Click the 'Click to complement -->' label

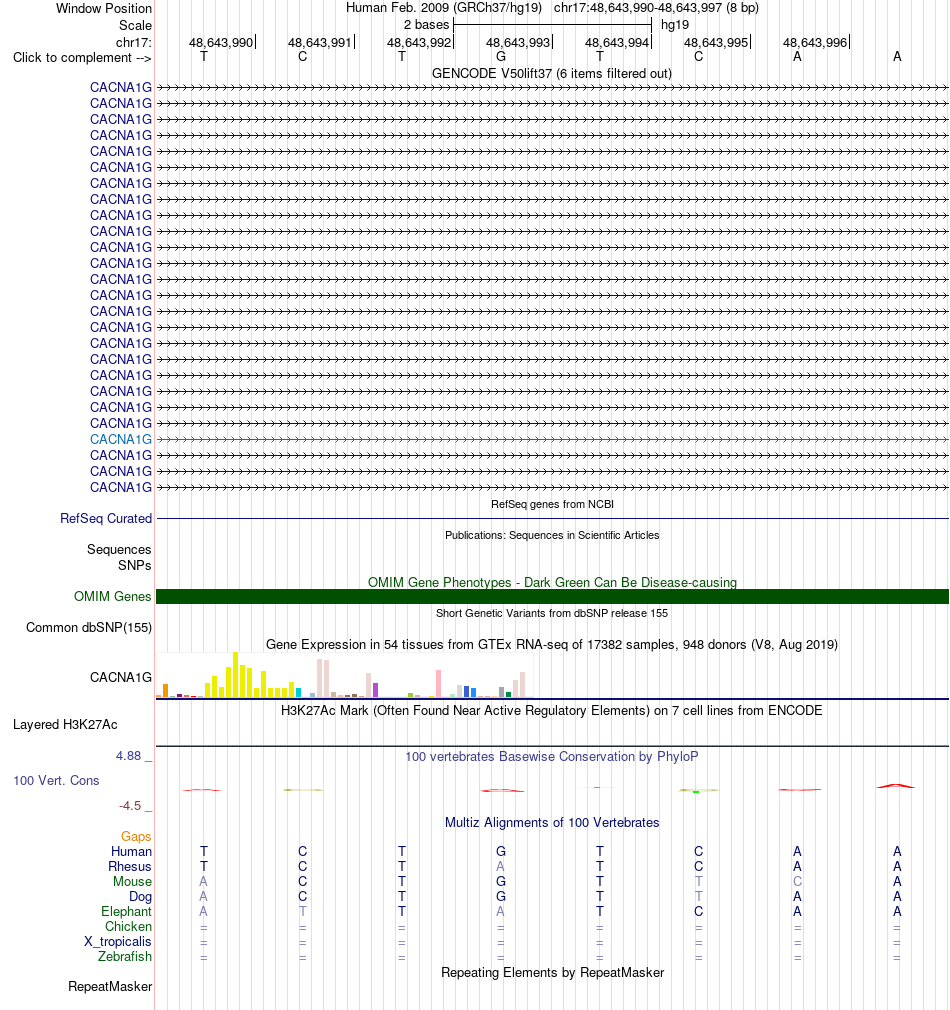tap(82, 58)
